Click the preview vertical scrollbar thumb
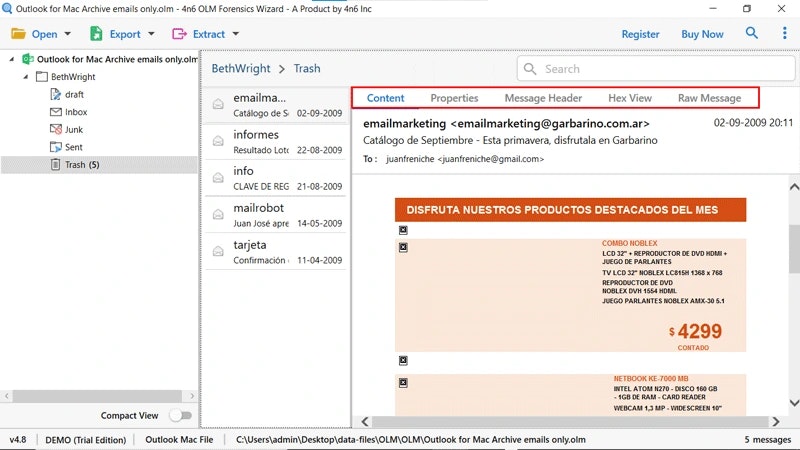The height and width of the screenshot is (450, 800). point(794,249)
